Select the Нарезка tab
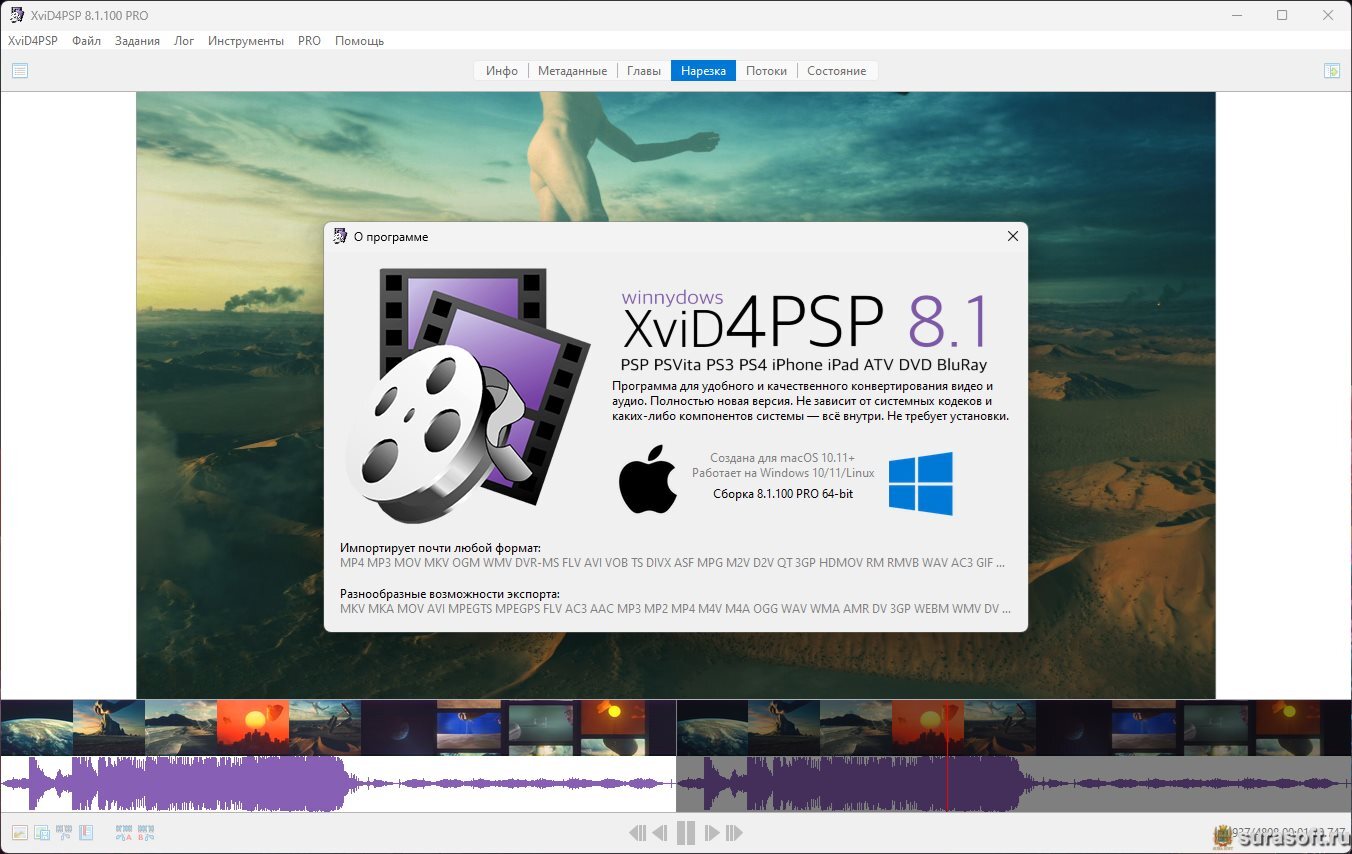Screen dimensions: 1352x854 (704, 71)
